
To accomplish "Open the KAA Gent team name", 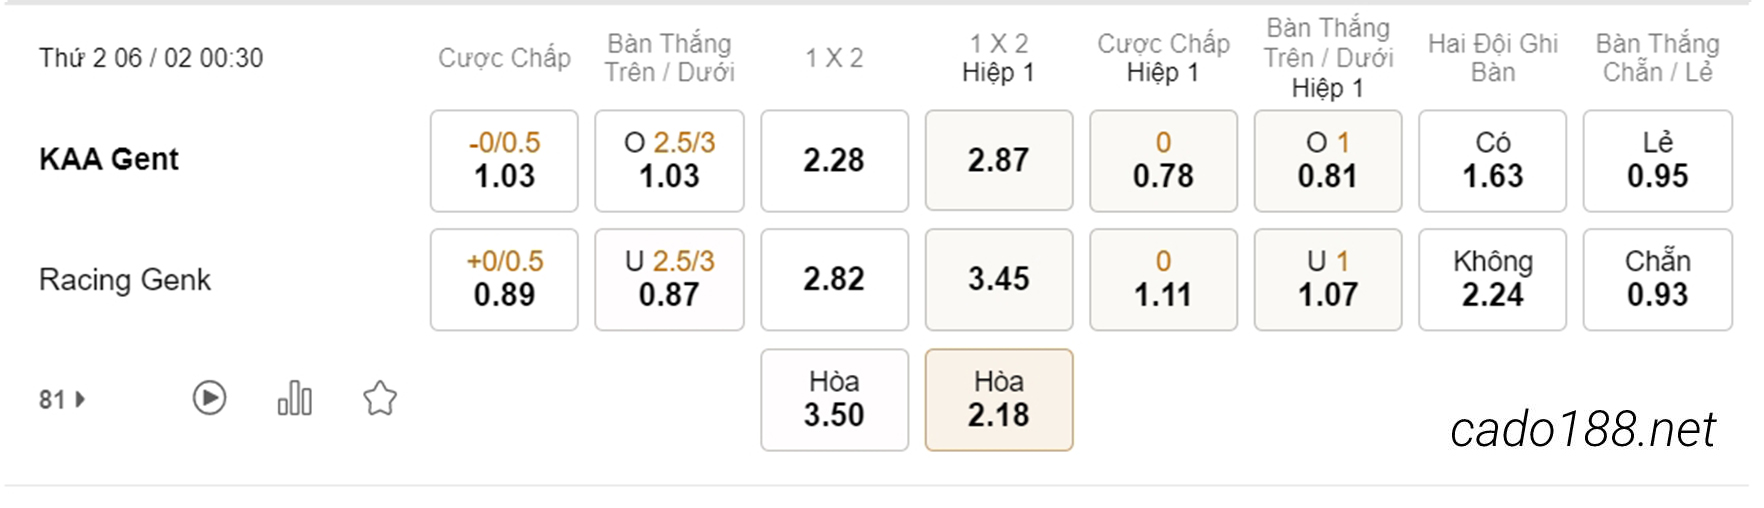I will click(x=109, y=159).
